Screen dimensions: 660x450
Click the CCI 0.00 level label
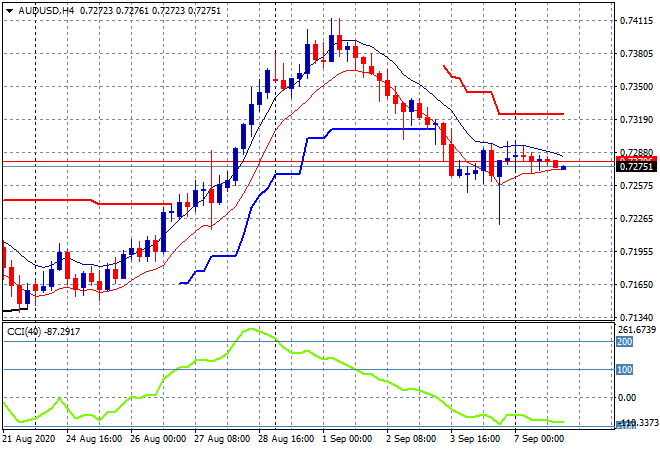click(x=627, y=397)
